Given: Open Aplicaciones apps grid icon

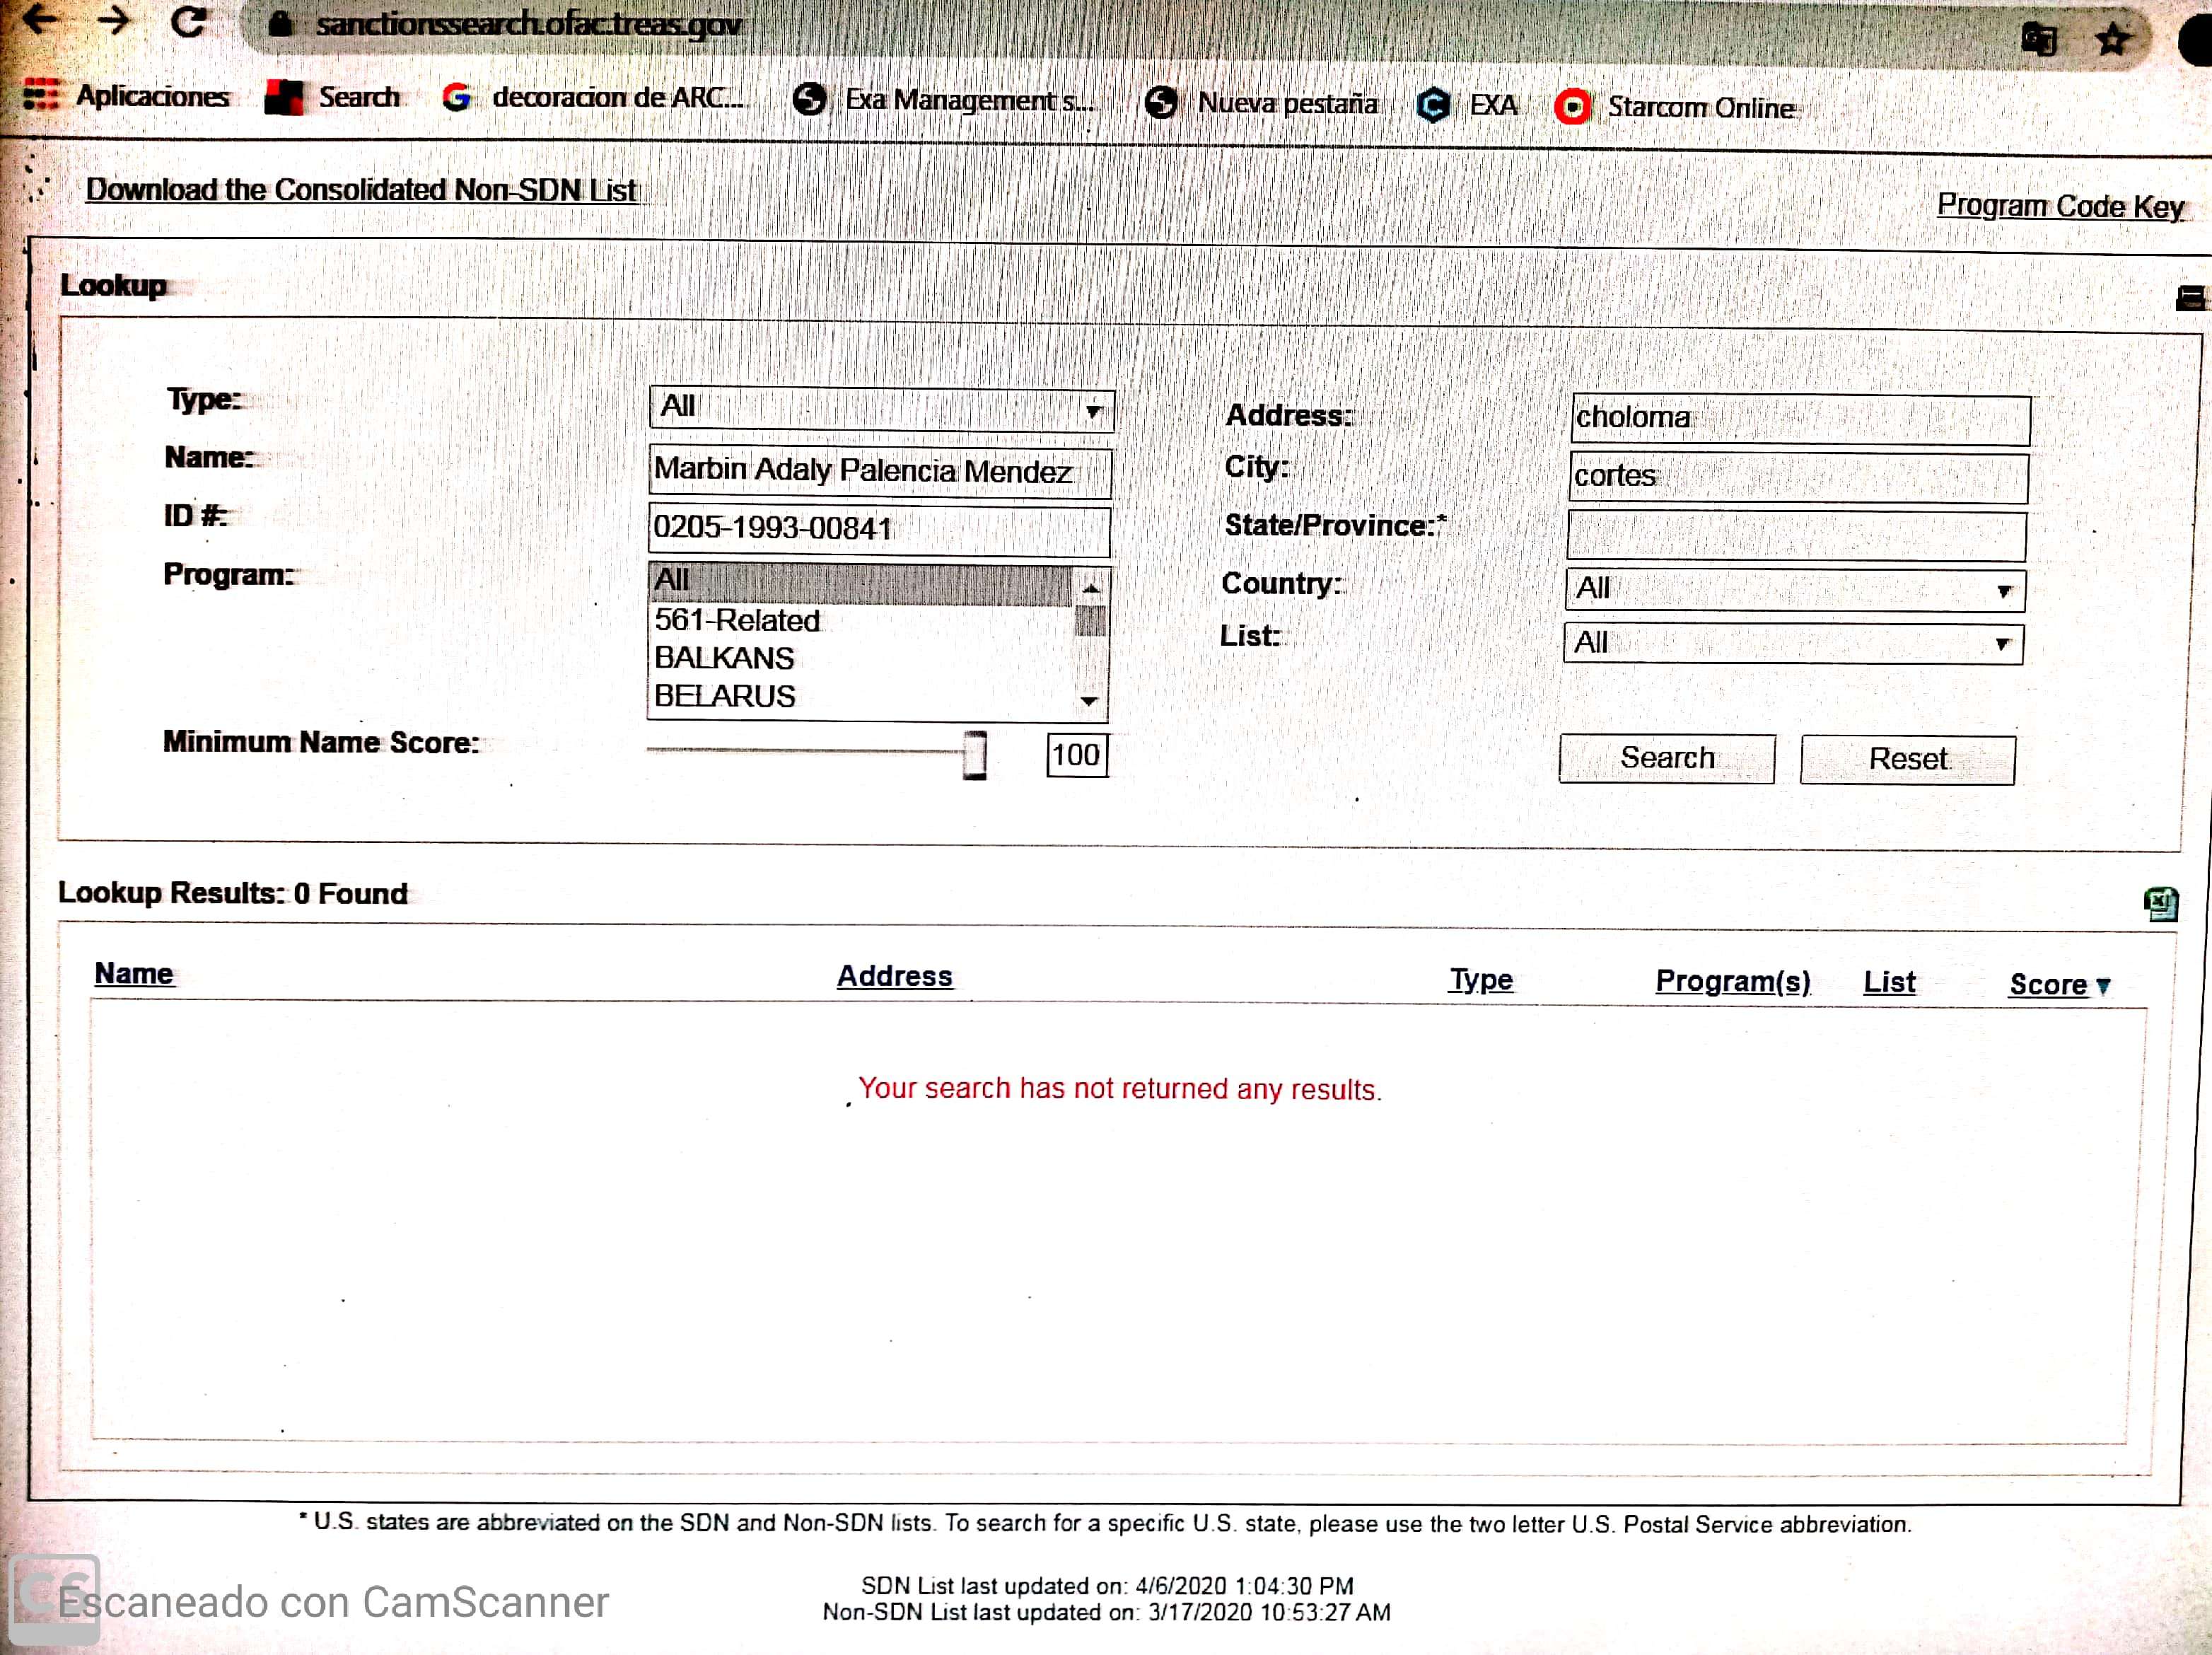Looking at the screenshot, I should coord(41,95).
